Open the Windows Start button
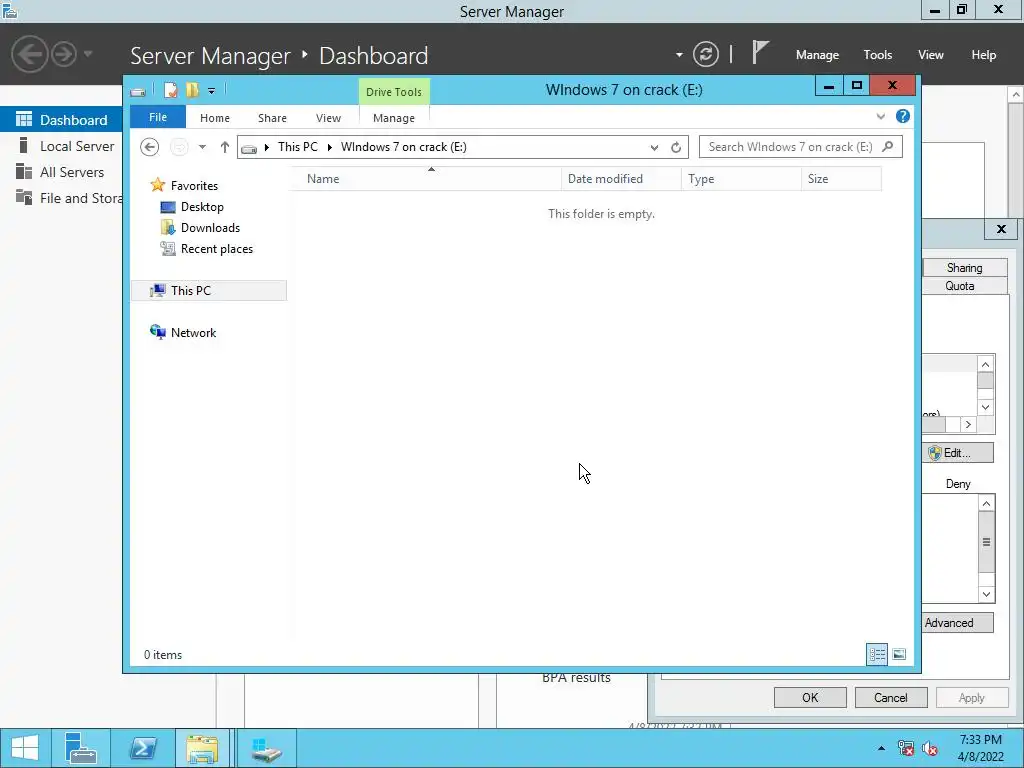 click(25, 748)
